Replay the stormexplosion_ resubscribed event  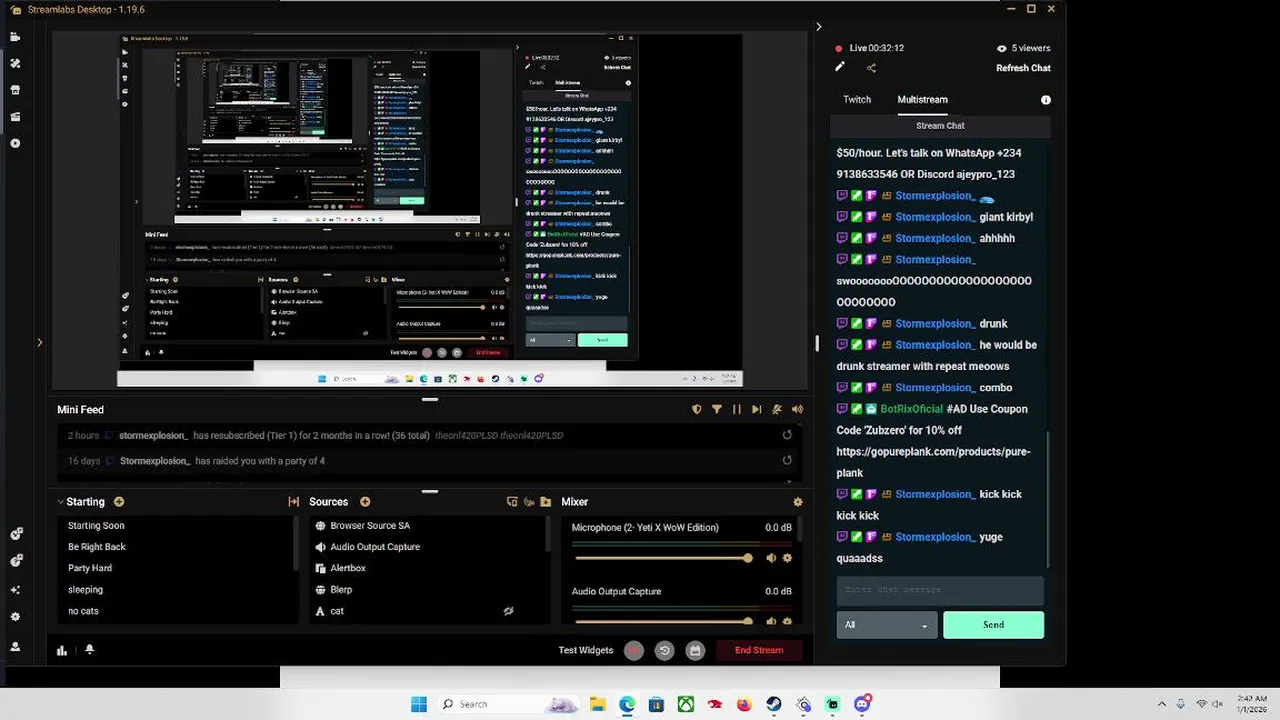[787, 435]
